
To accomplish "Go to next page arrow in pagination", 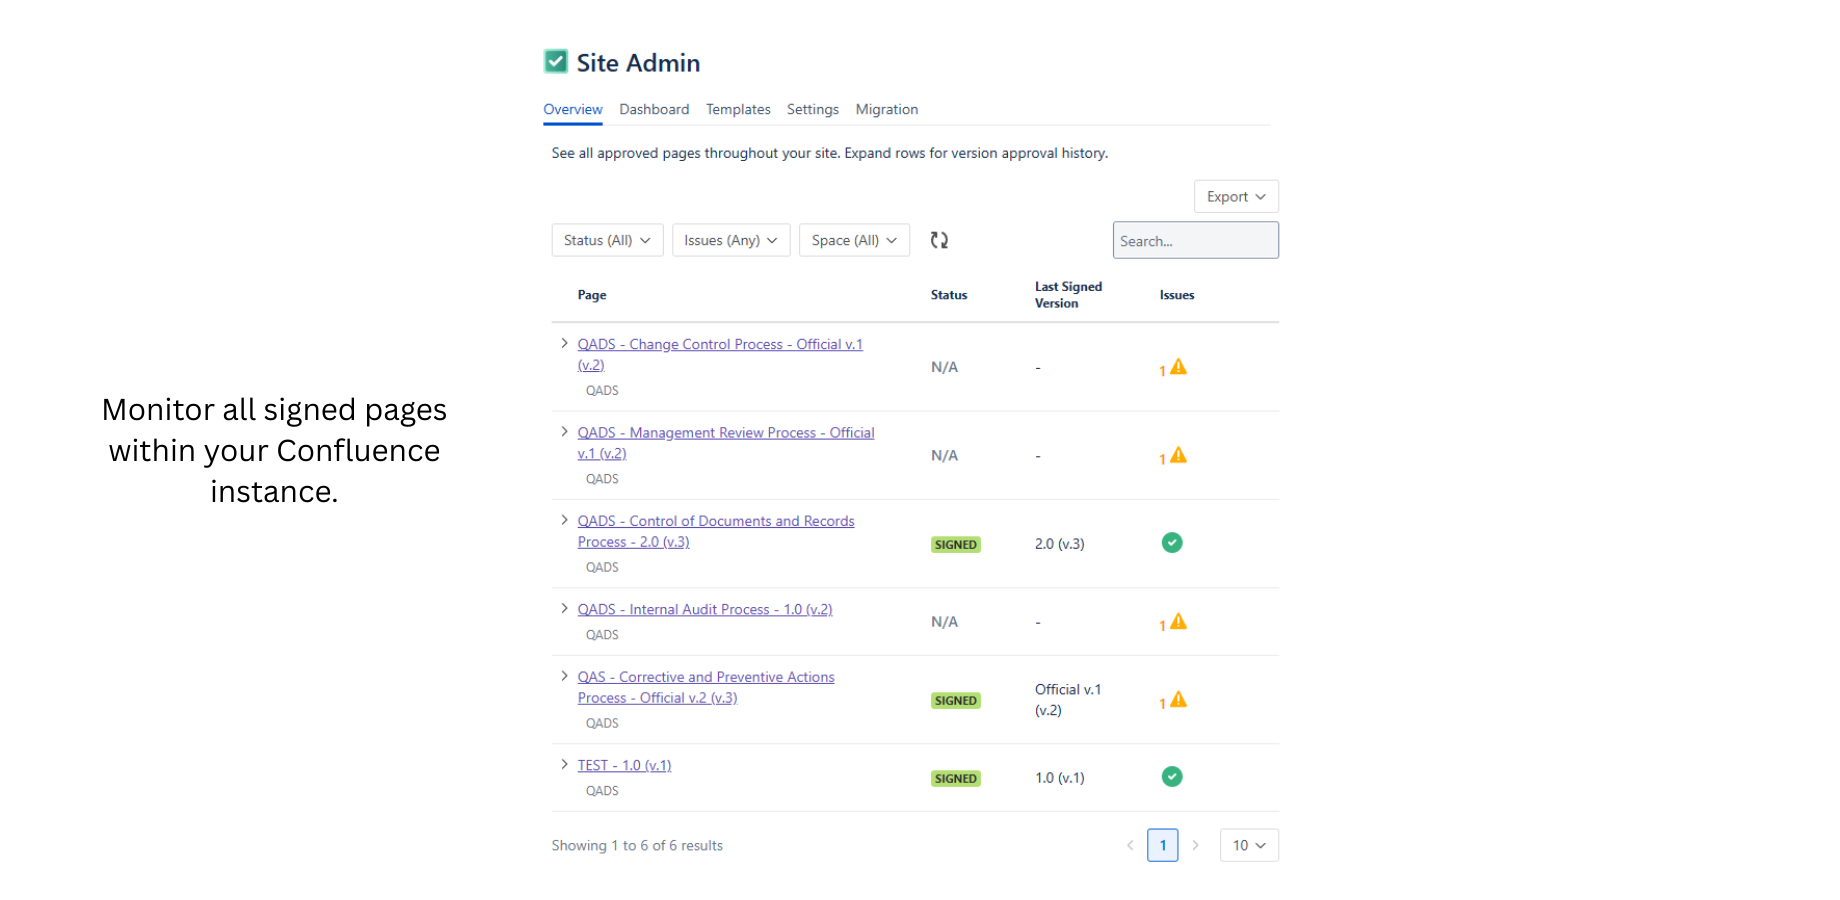I will pyautogui.click(x=1195, y=845).
